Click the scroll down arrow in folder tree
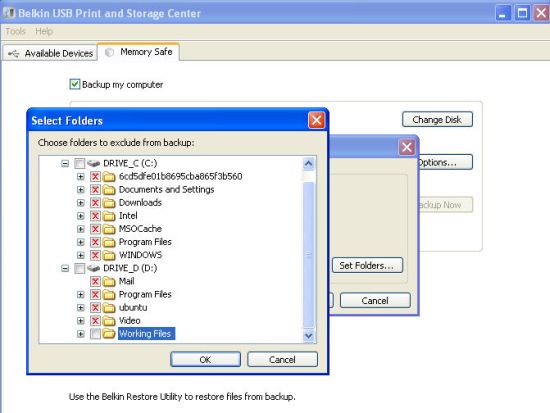The width and height of the screenshot is (550, 413). click(x=309, y=335)
